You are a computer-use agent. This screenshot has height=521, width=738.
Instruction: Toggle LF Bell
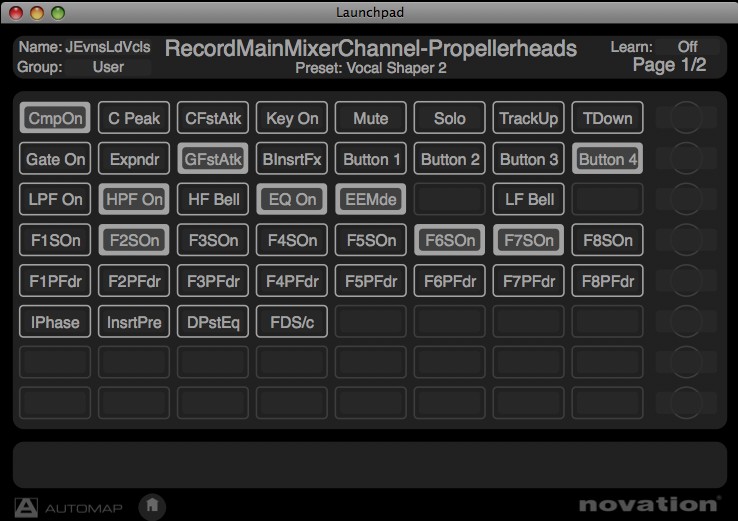pyautogui.click(x=529, y=199)
